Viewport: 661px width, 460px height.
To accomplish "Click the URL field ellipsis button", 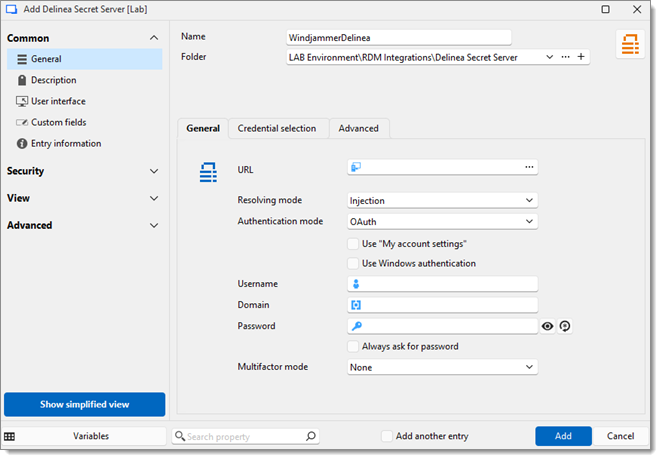I will coord(529,167).
